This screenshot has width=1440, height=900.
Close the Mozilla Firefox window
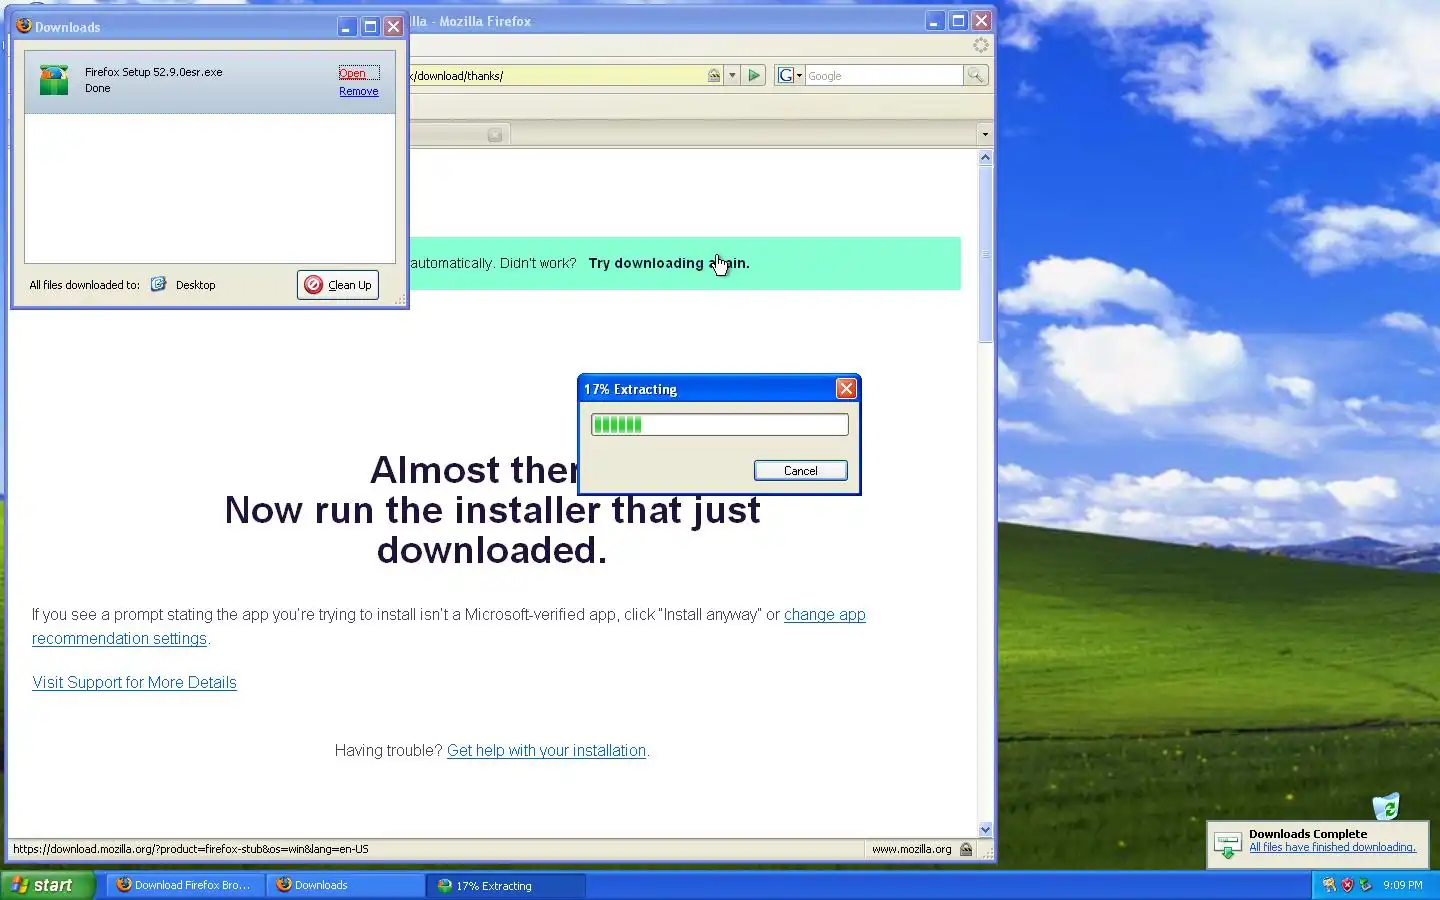point(982,21)
